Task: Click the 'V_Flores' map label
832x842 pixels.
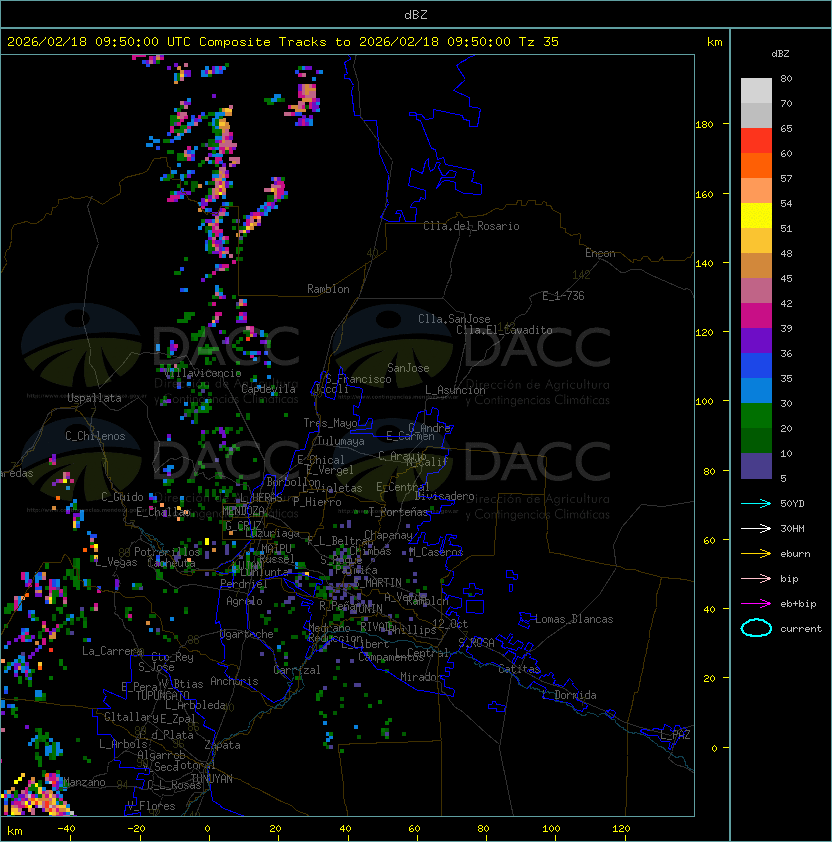Action: point(151,806)
